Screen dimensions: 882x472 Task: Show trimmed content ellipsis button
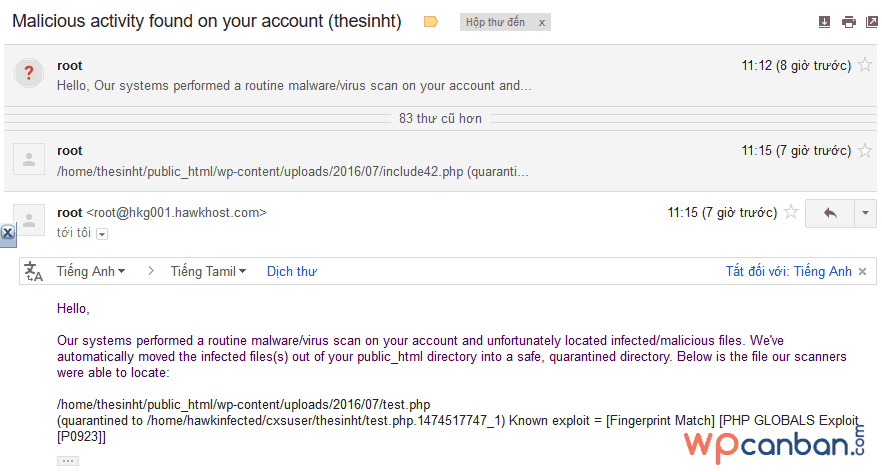pos(68,461)
